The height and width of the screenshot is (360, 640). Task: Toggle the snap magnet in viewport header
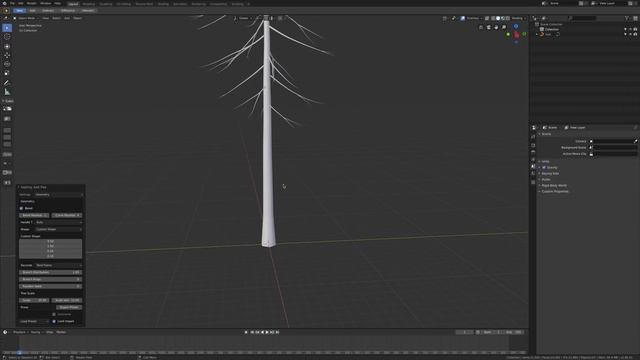point(266,18)
